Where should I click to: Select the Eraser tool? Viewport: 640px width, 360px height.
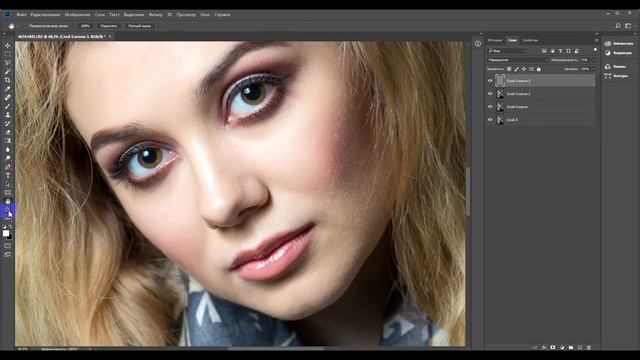(x=7, y=132)
